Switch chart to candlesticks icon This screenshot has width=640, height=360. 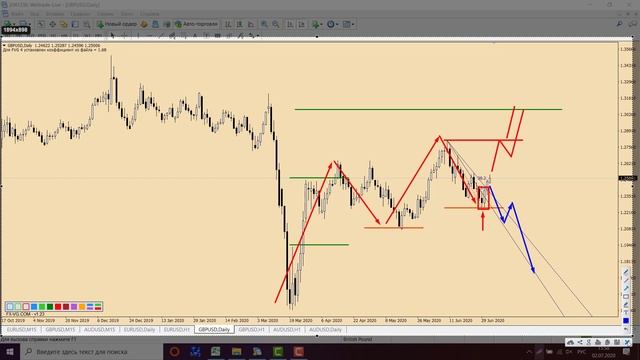[x=240, y=24]
